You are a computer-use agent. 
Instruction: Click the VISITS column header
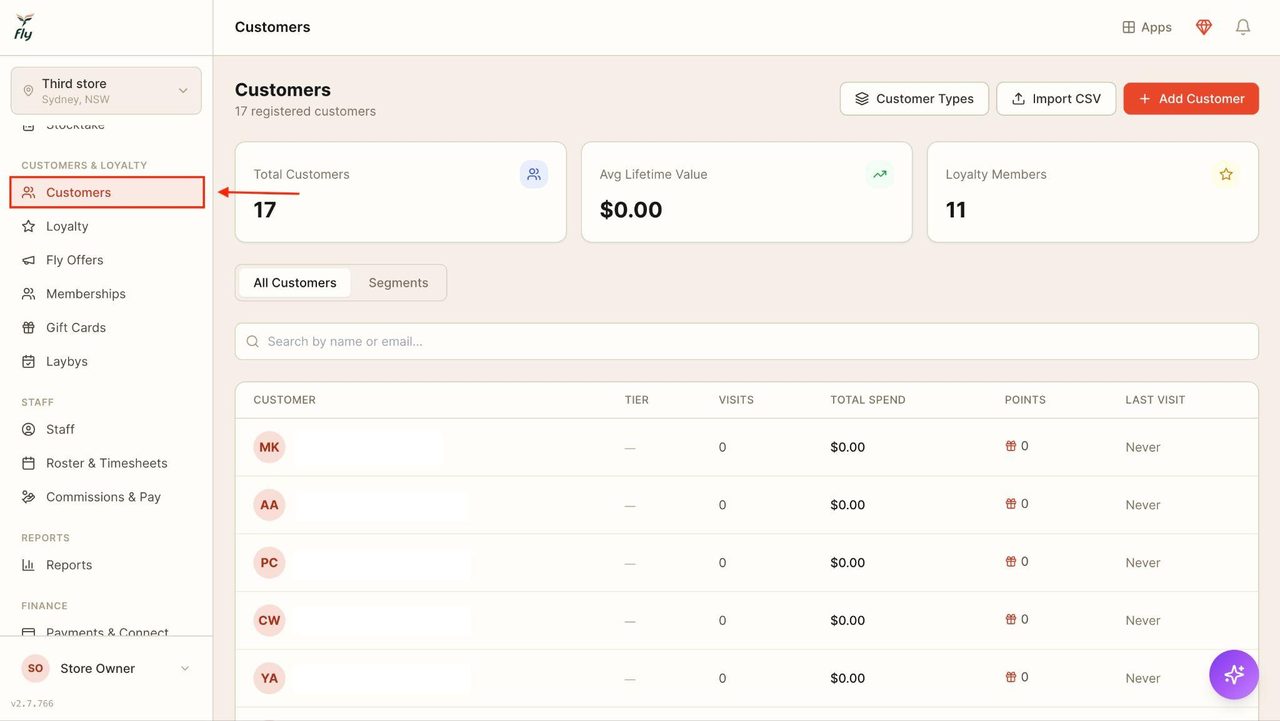pos(736,400)
